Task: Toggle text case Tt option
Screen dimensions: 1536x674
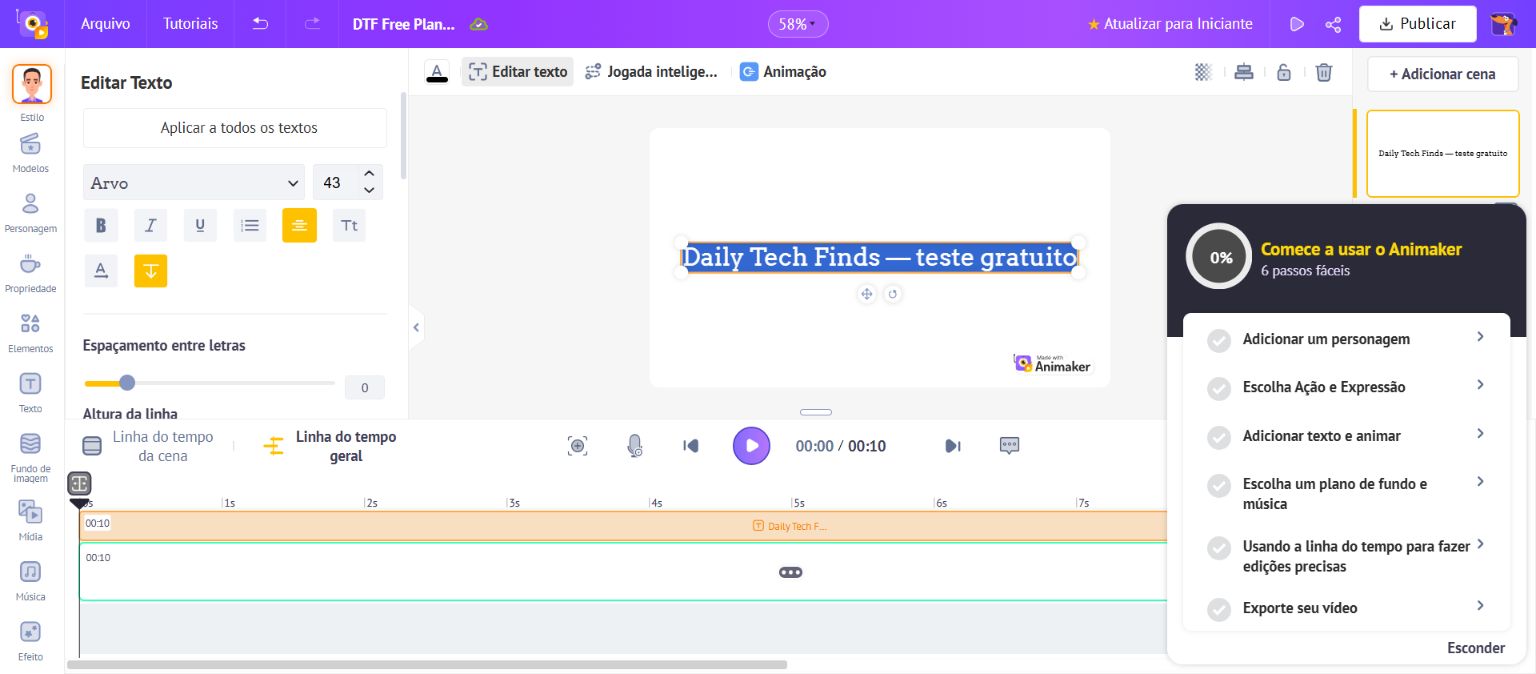Action: (x=349, y=225)
